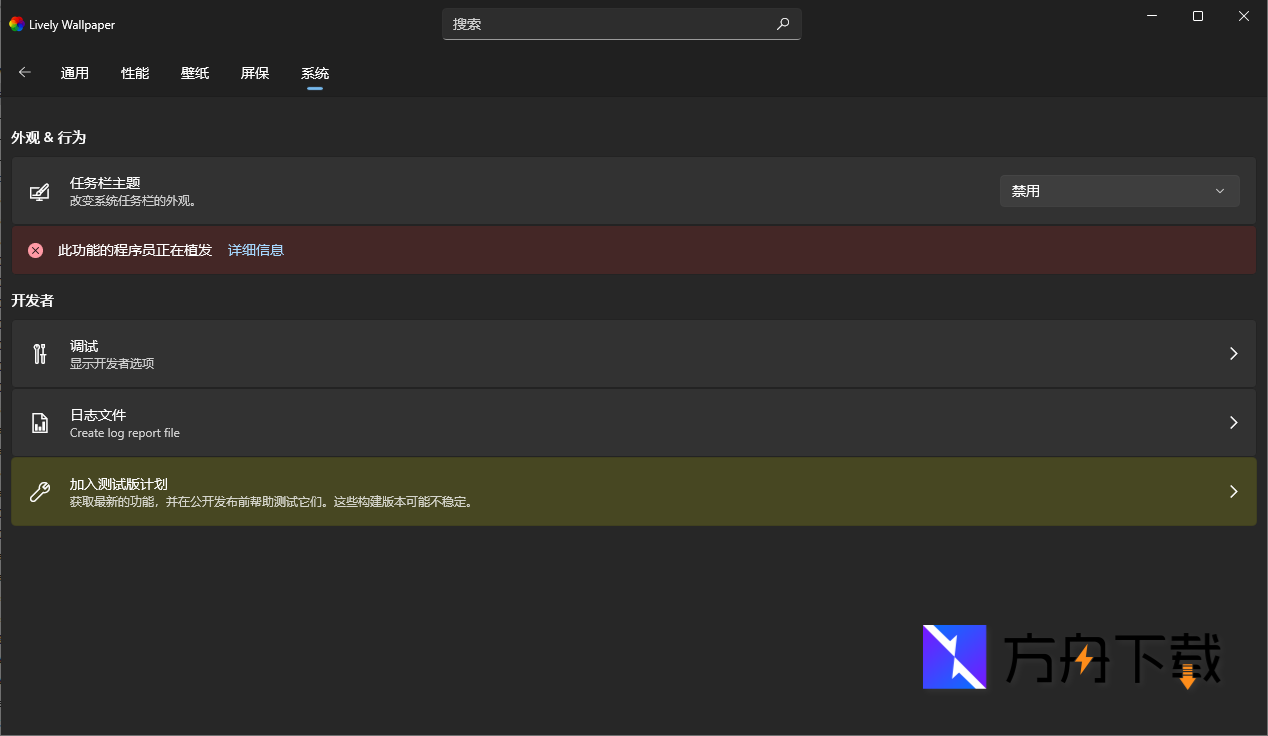Click the 任务栏主题 monitor icon
This screenshot has width=1268, height=736.
click(39, 191)
